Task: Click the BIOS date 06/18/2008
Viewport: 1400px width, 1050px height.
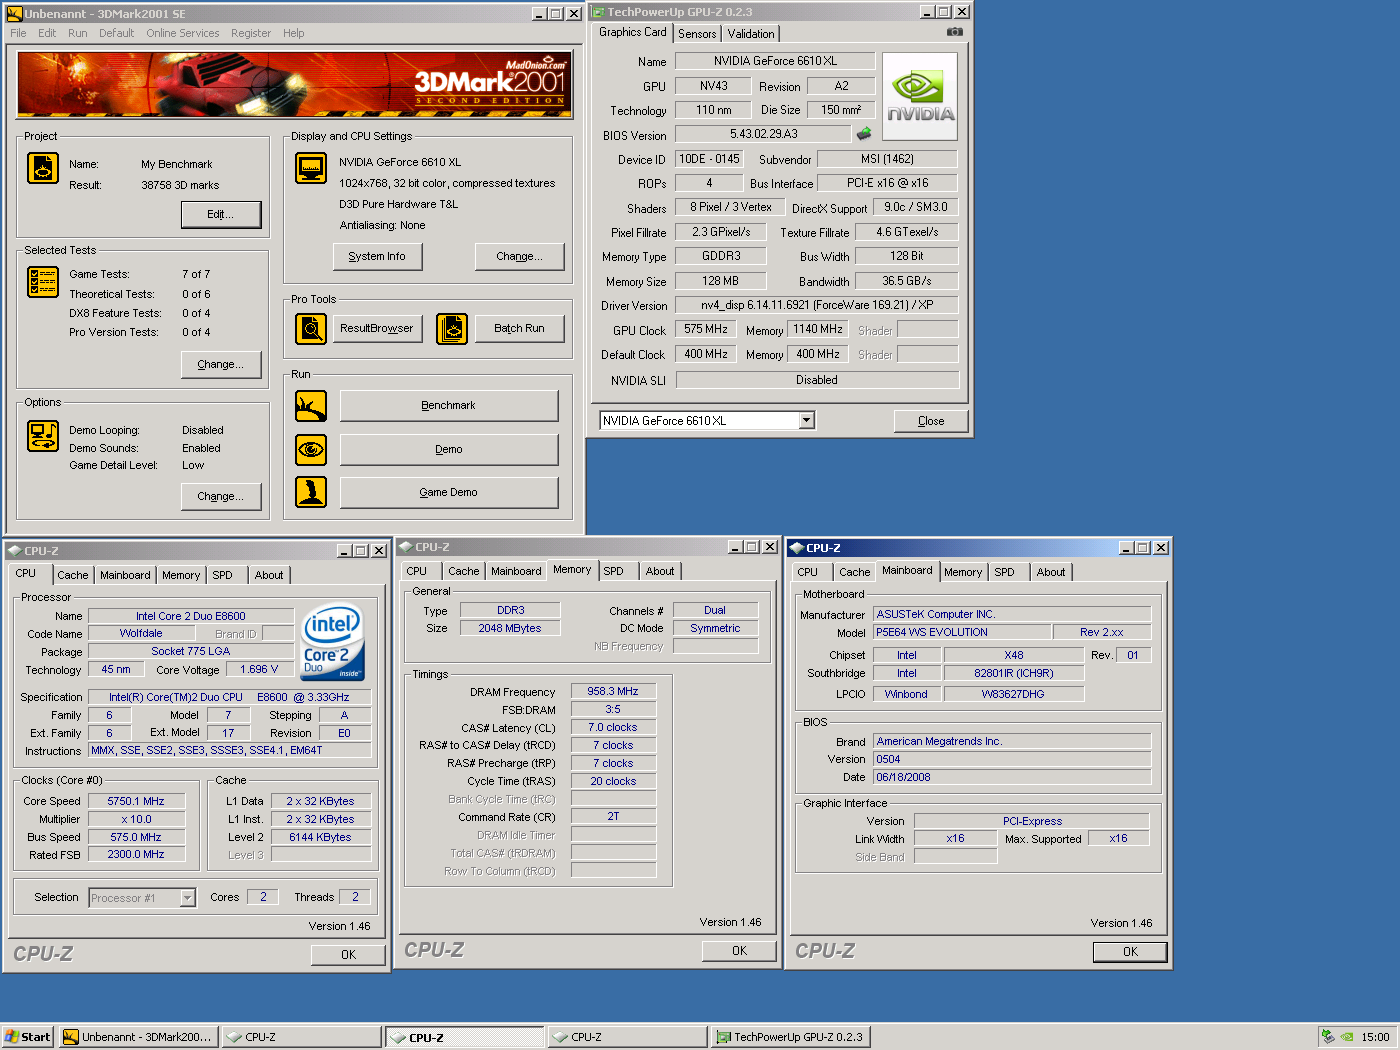Action: click(x=1012, y=777)
